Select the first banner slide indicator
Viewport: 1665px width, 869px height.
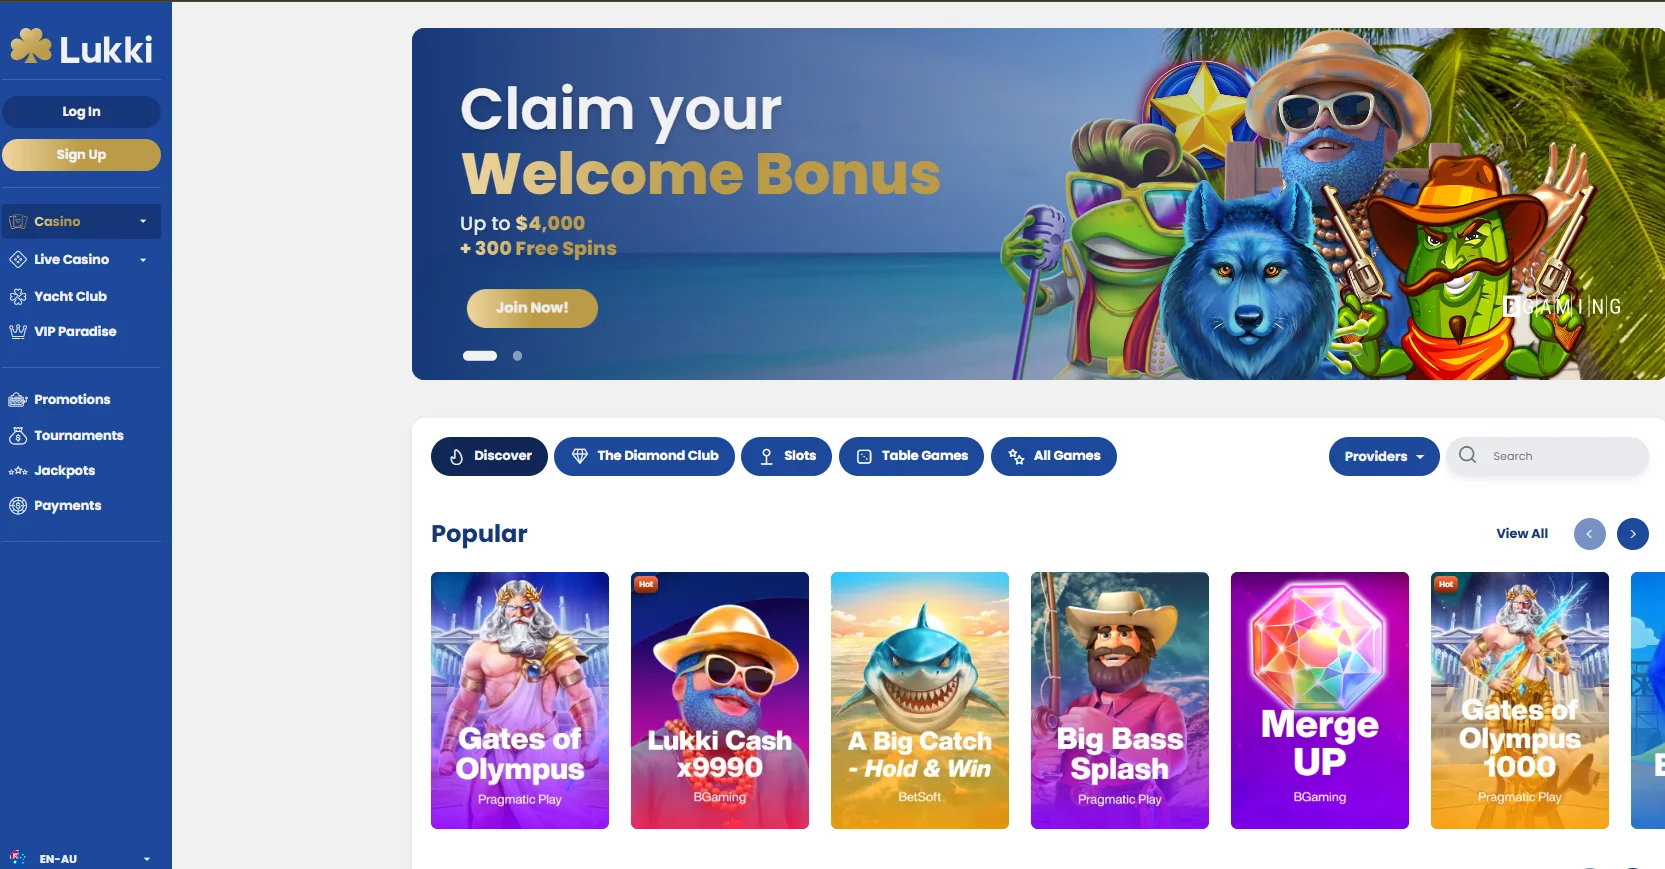(x=480, y=355)
